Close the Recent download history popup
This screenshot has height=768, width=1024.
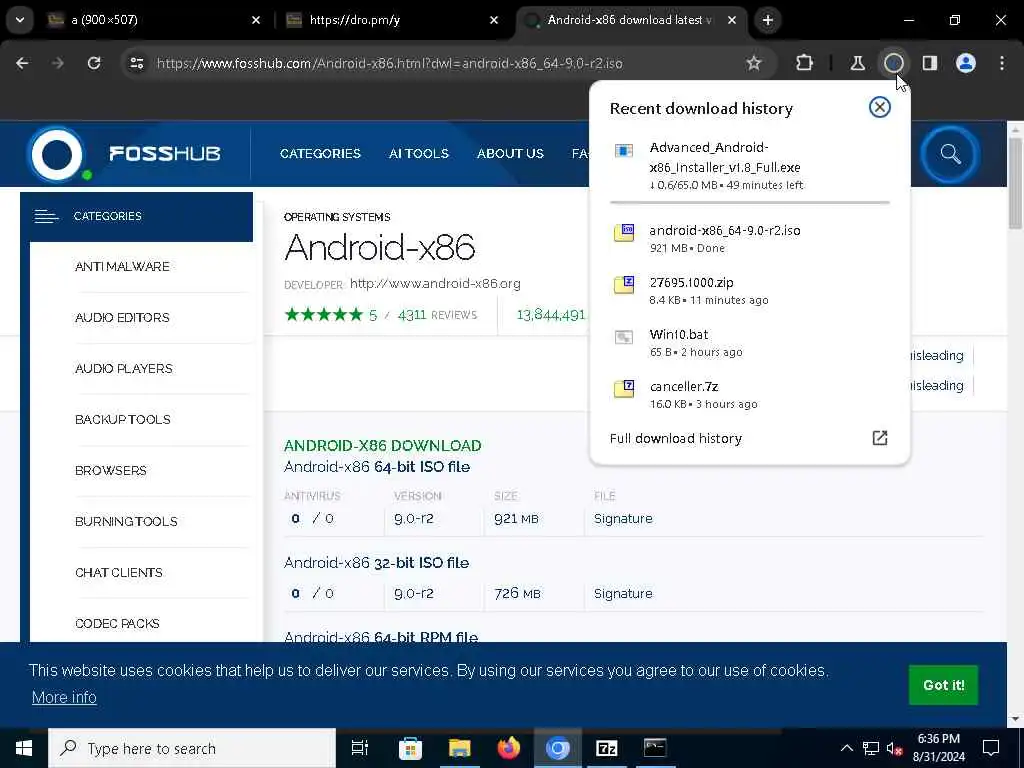point(880,107)
